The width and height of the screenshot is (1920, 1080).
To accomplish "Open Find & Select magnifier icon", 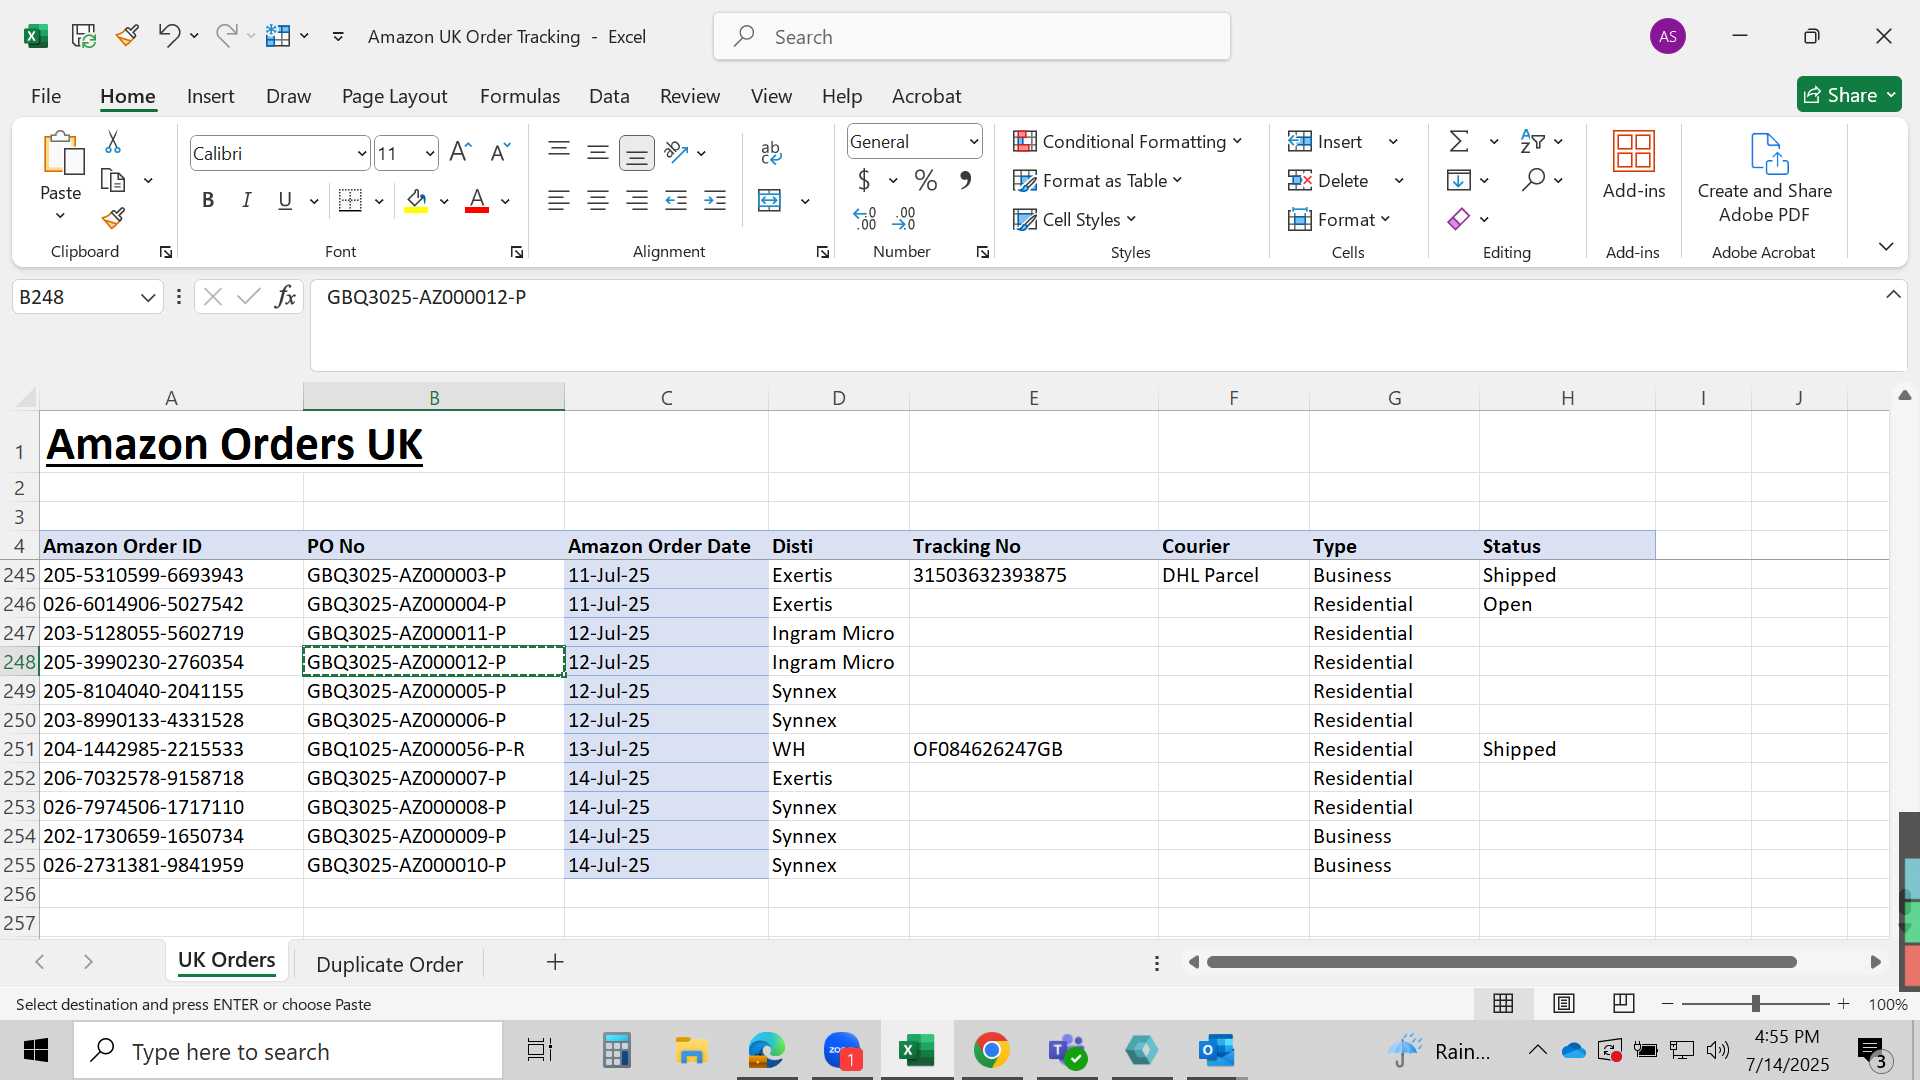I will [x=1533, y=180].
